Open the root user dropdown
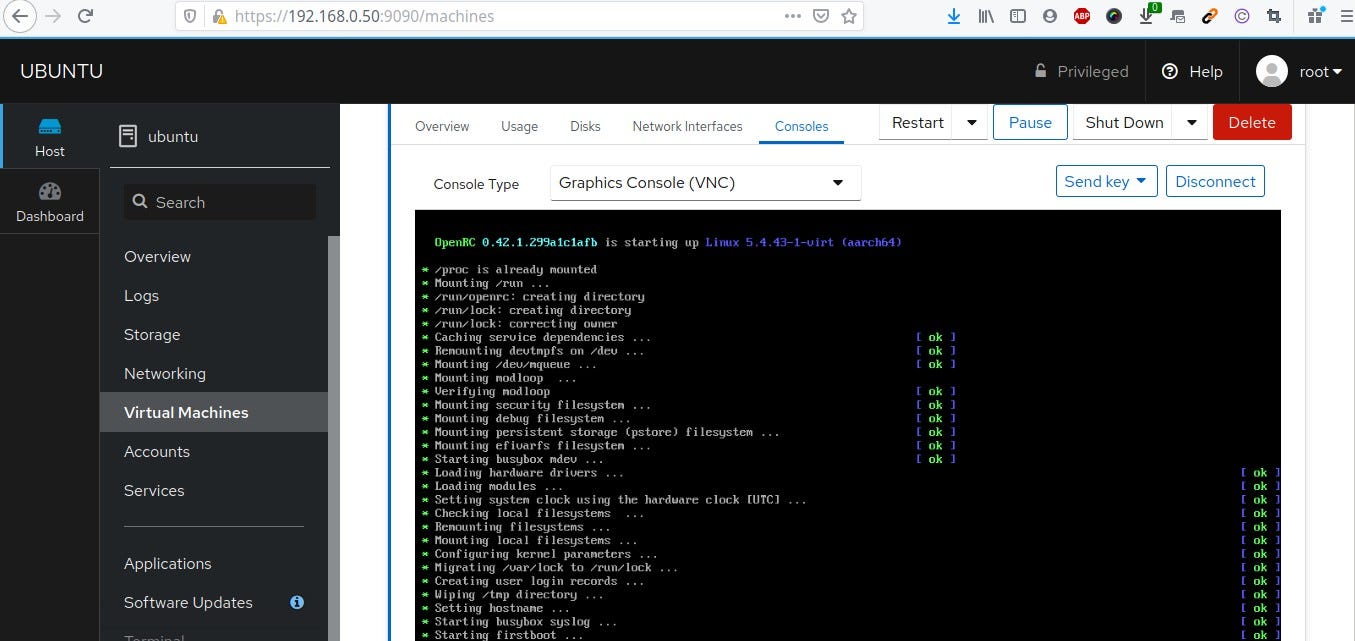The image size is (1355, 641). coord(1299,71)
